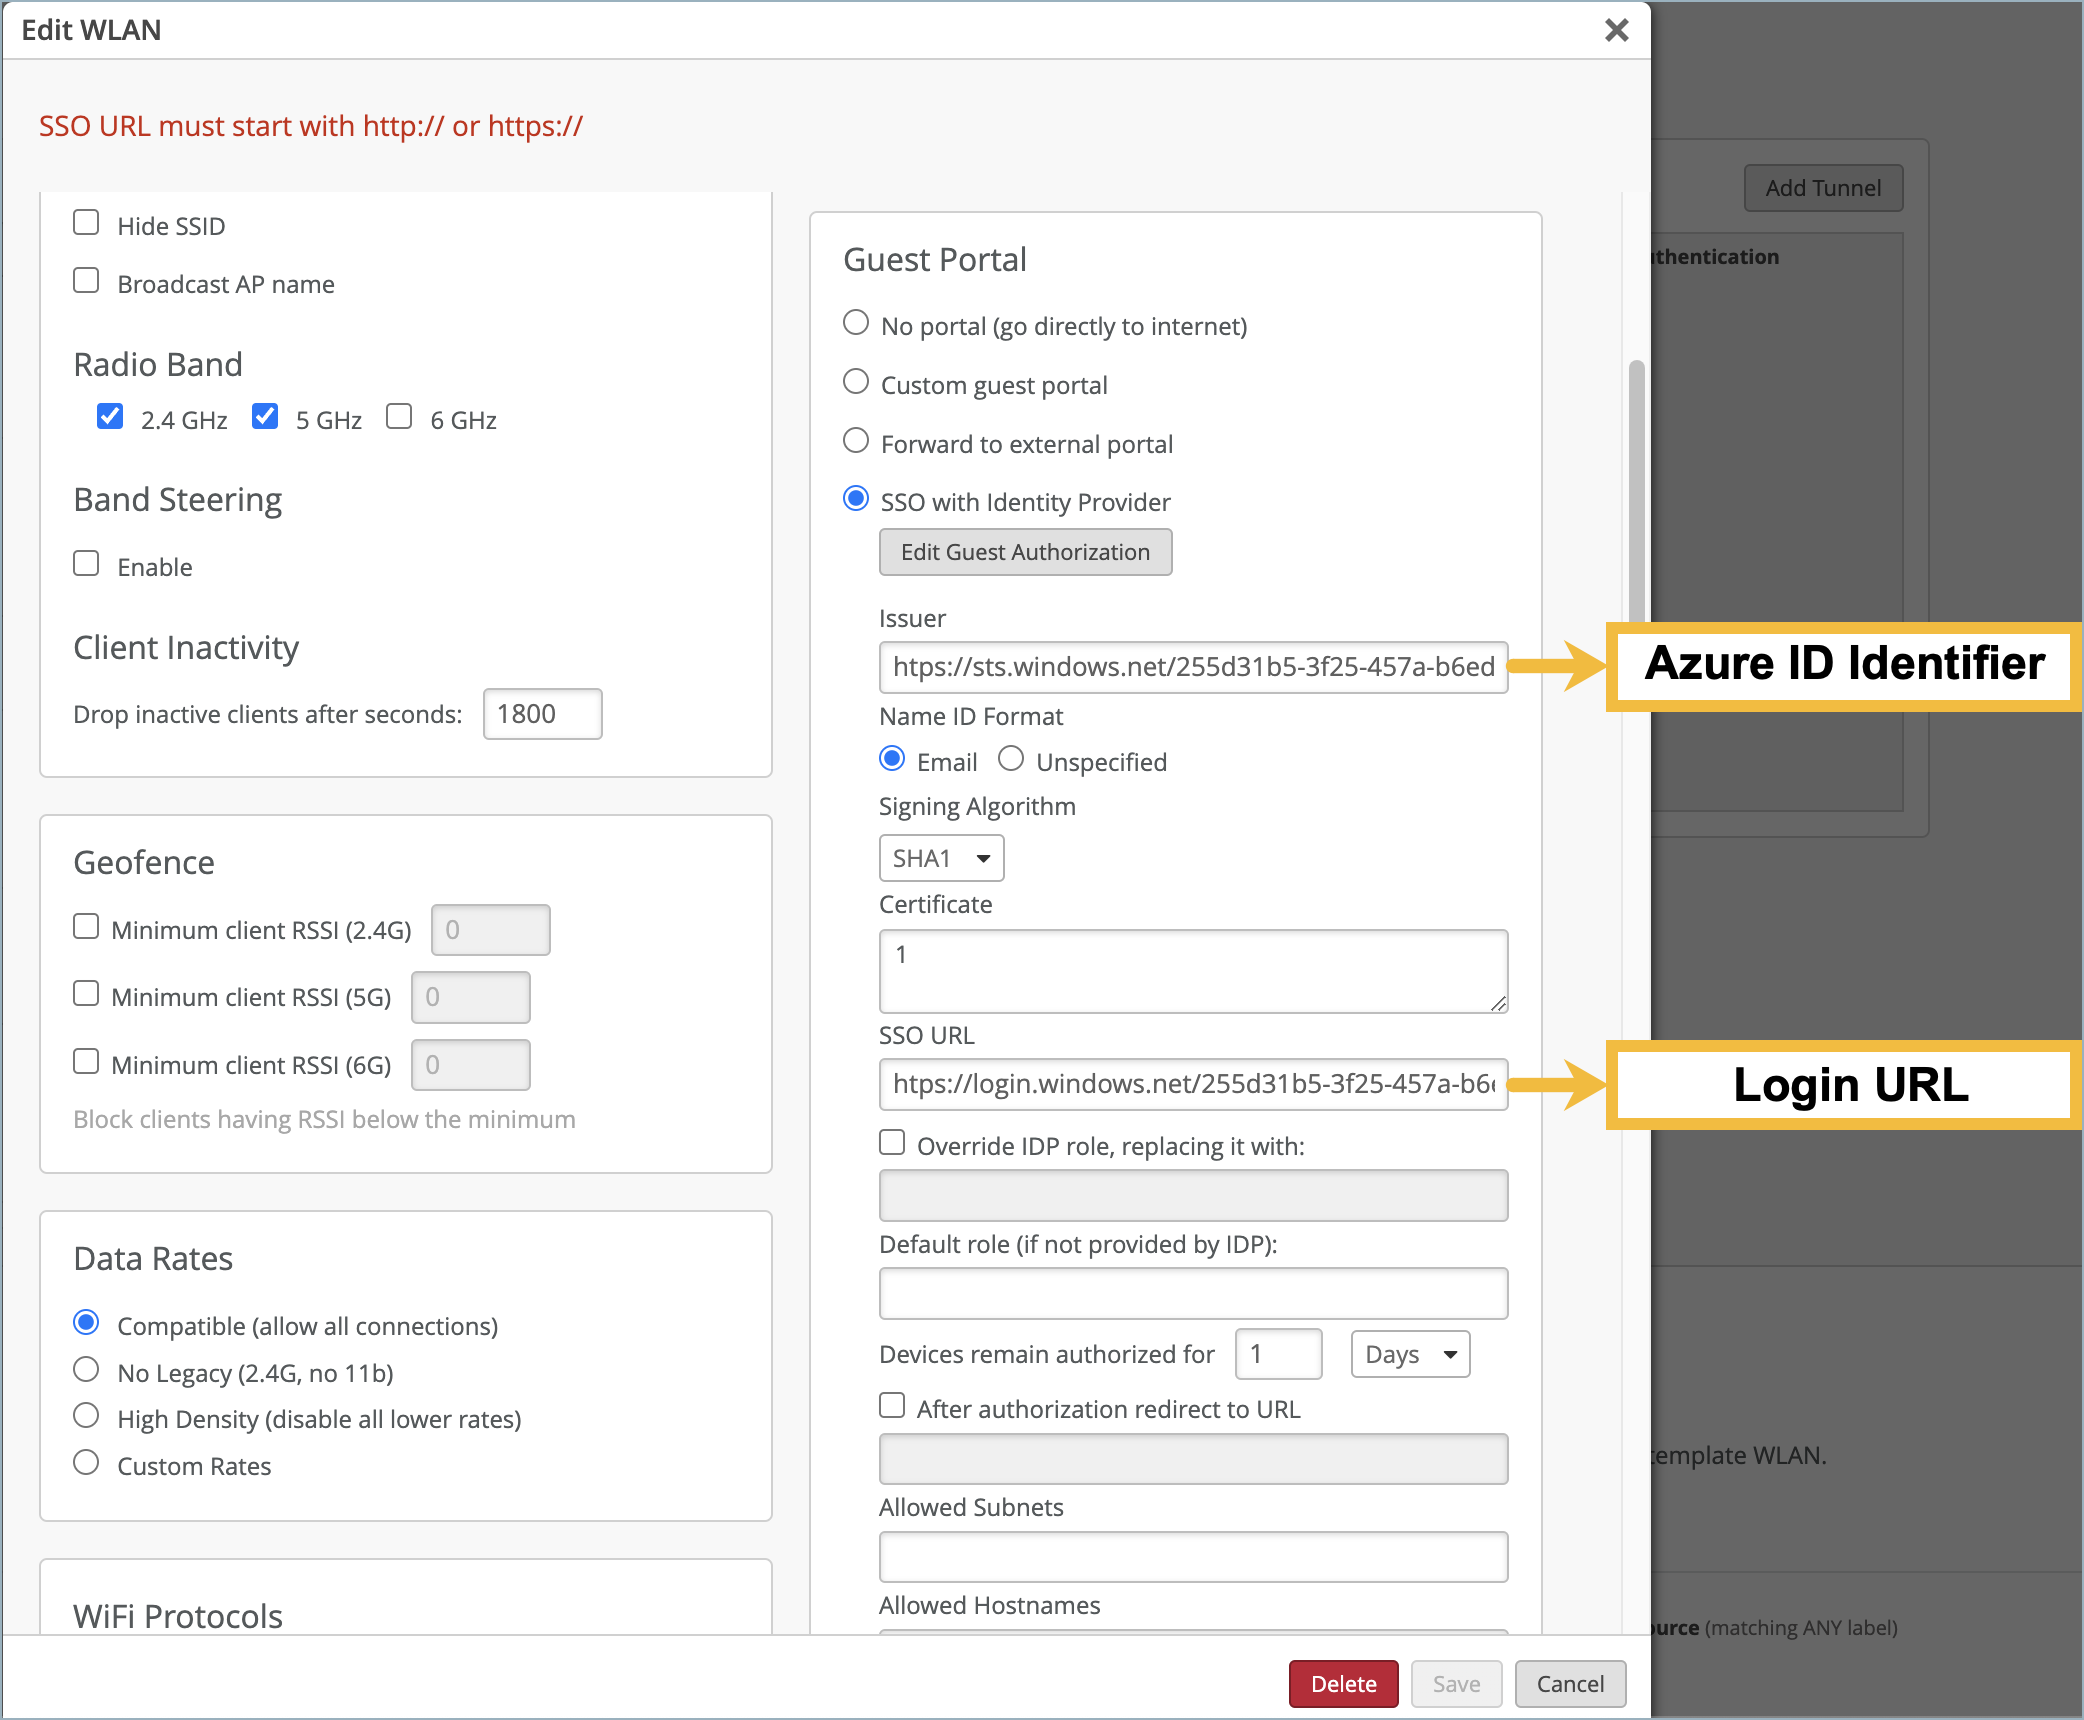Click the SSO URL input field
Image resolution: width=2084 pixels, height=1720 pixels.
pos(1193,1084)
